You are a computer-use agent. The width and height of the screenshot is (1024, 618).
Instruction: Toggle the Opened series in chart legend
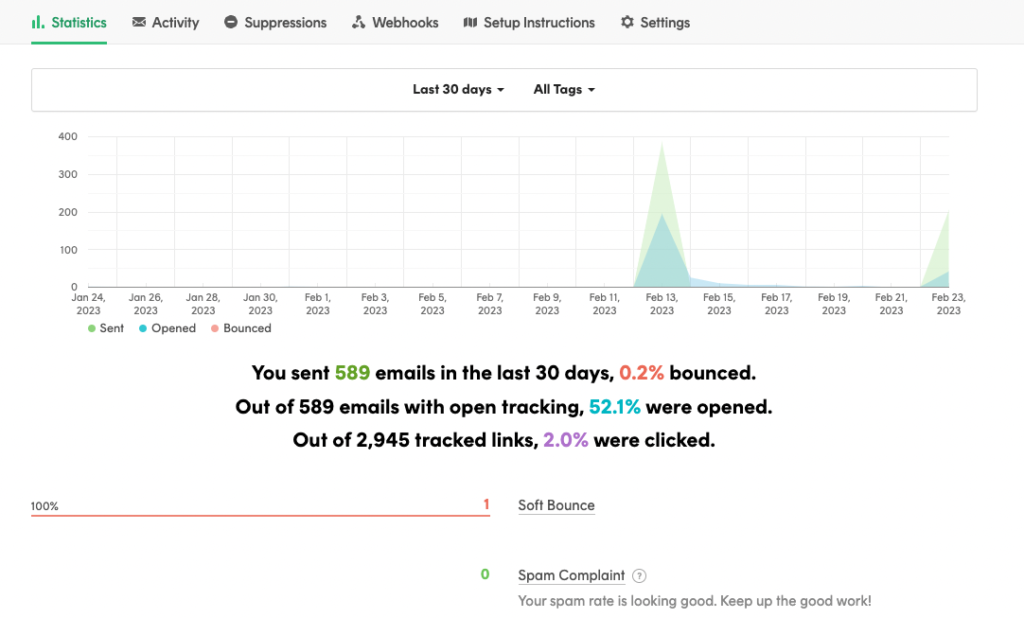[x=167, y=328]
